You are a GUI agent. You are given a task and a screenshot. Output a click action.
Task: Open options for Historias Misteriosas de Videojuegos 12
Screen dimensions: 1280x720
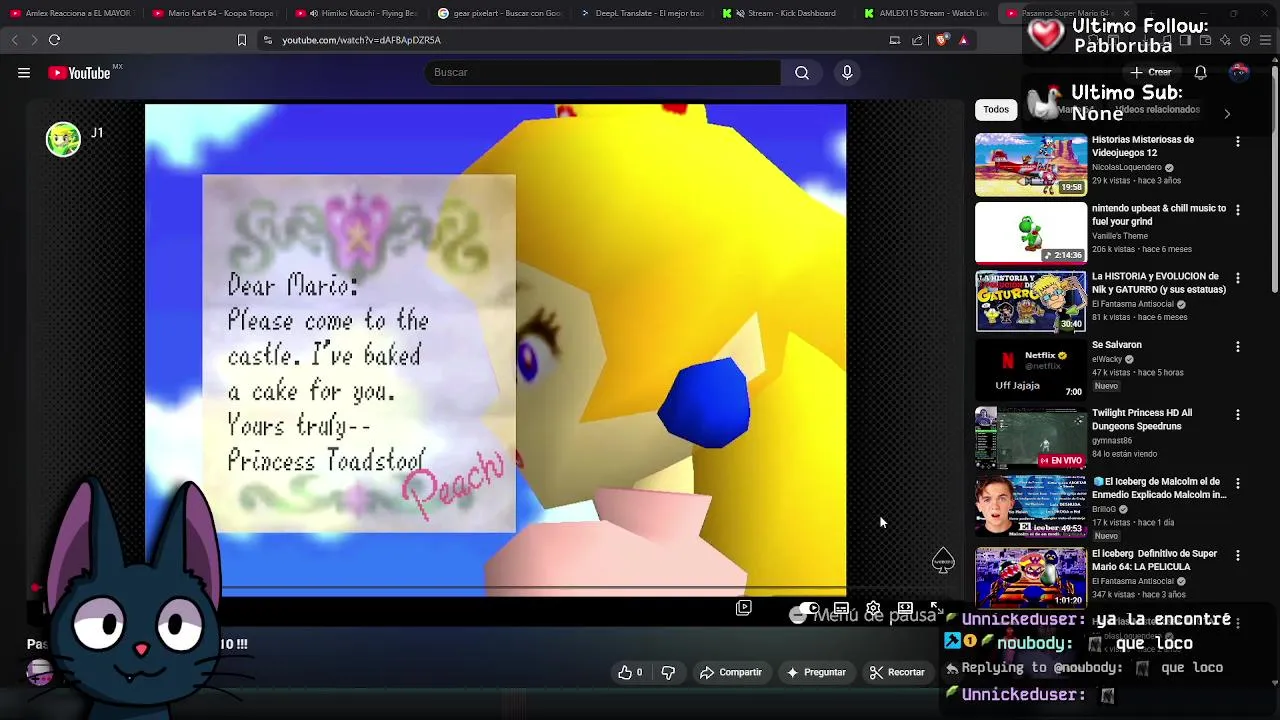click(1238, 142)
